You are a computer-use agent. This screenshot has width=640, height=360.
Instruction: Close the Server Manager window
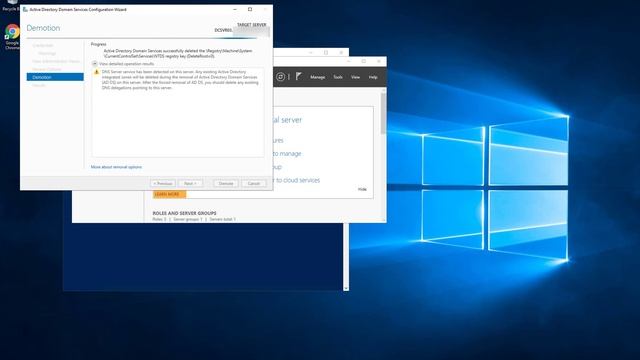click(379, 61)
